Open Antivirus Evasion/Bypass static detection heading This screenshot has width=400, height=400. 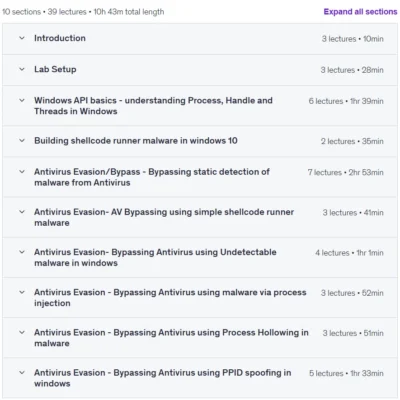click(152, 177)
